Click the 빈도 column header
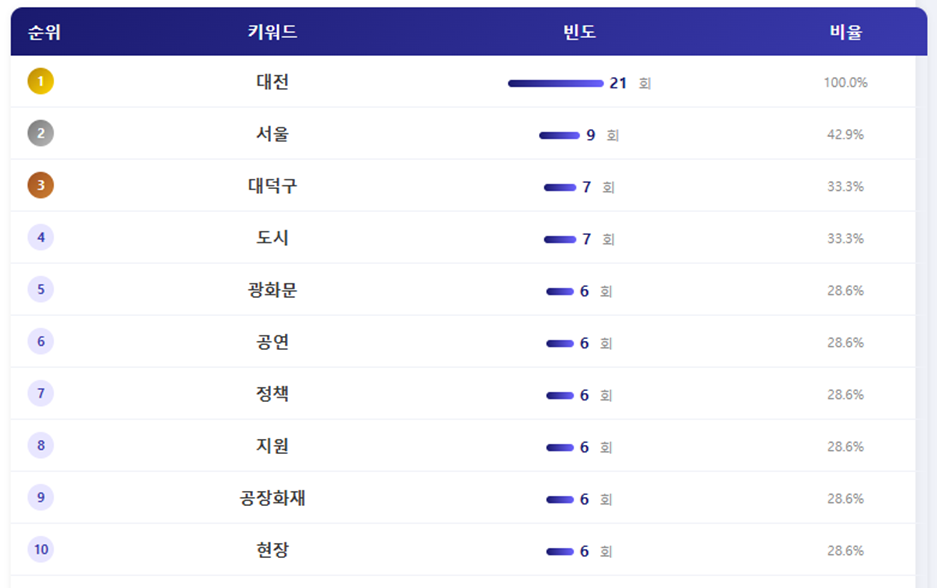937x588 pixels. pos(580,32)
